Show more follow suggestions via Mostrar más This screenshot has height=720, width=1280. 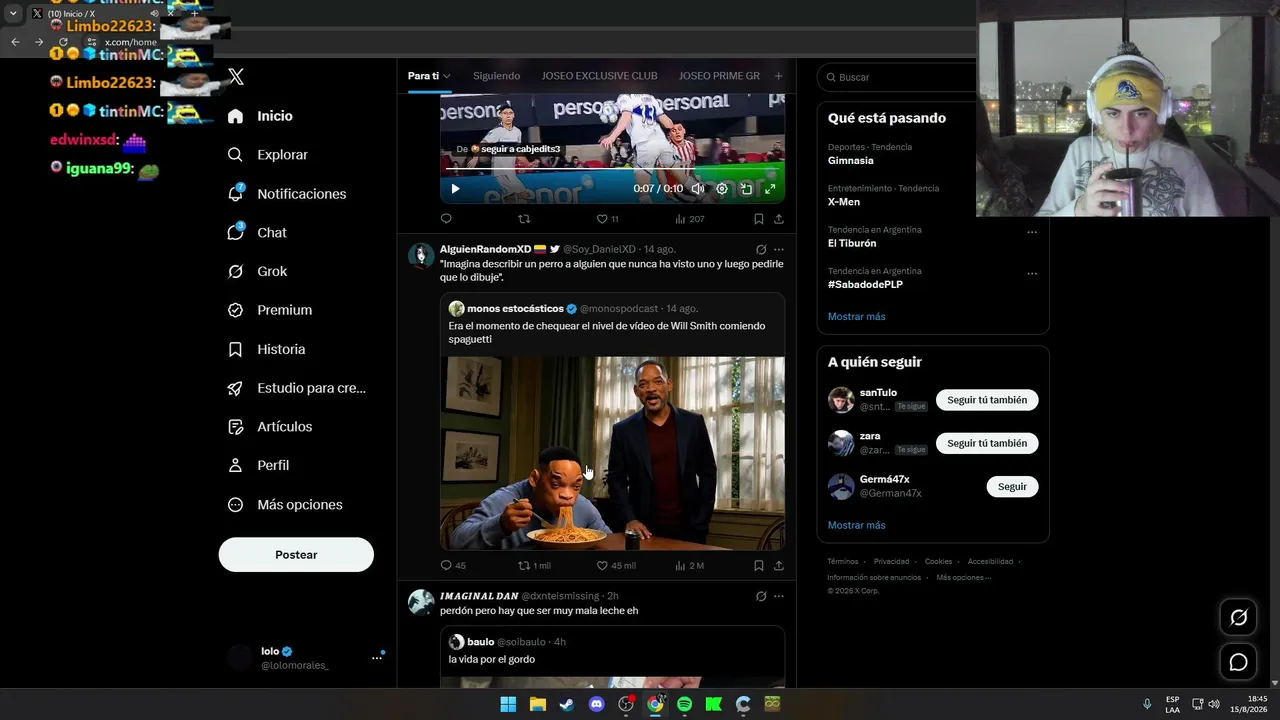tap(856, 525)
